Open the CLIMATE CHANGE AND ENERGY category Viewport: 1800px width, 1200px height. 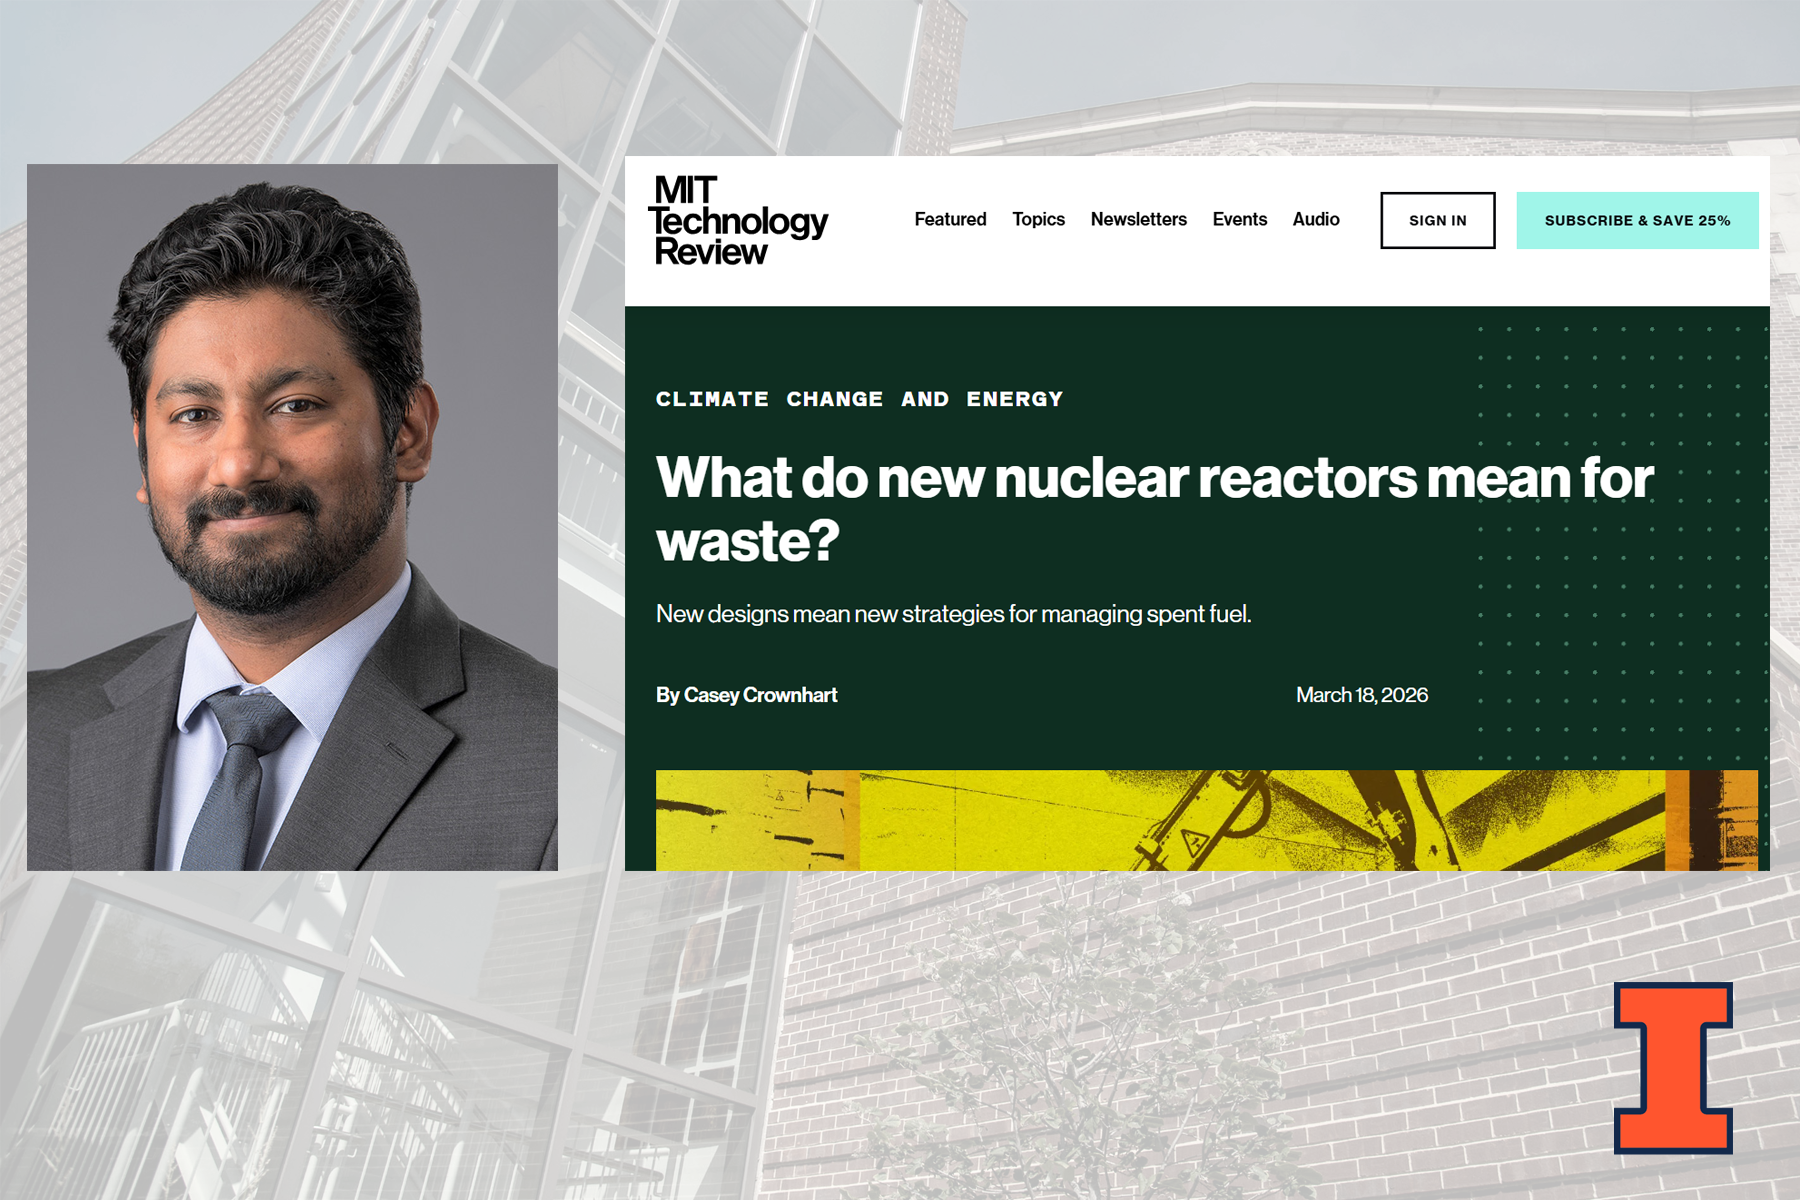click(860, 398)
